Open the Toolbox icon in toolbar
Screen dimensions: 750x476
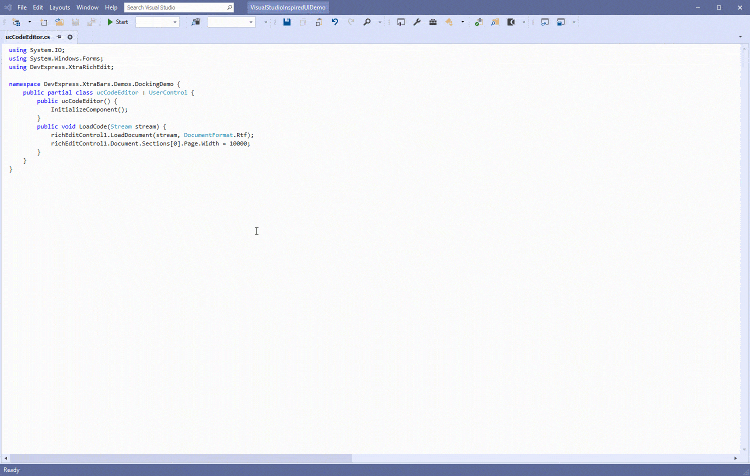(433, 21)
